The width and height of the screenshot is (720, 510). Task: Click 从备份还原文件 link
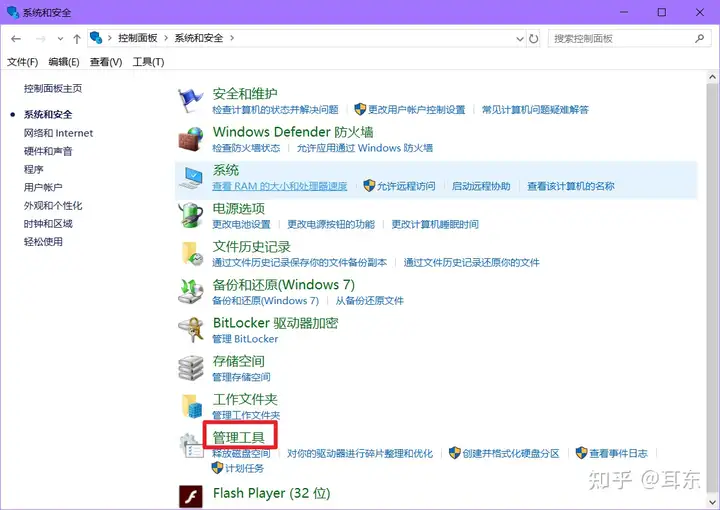370,301
